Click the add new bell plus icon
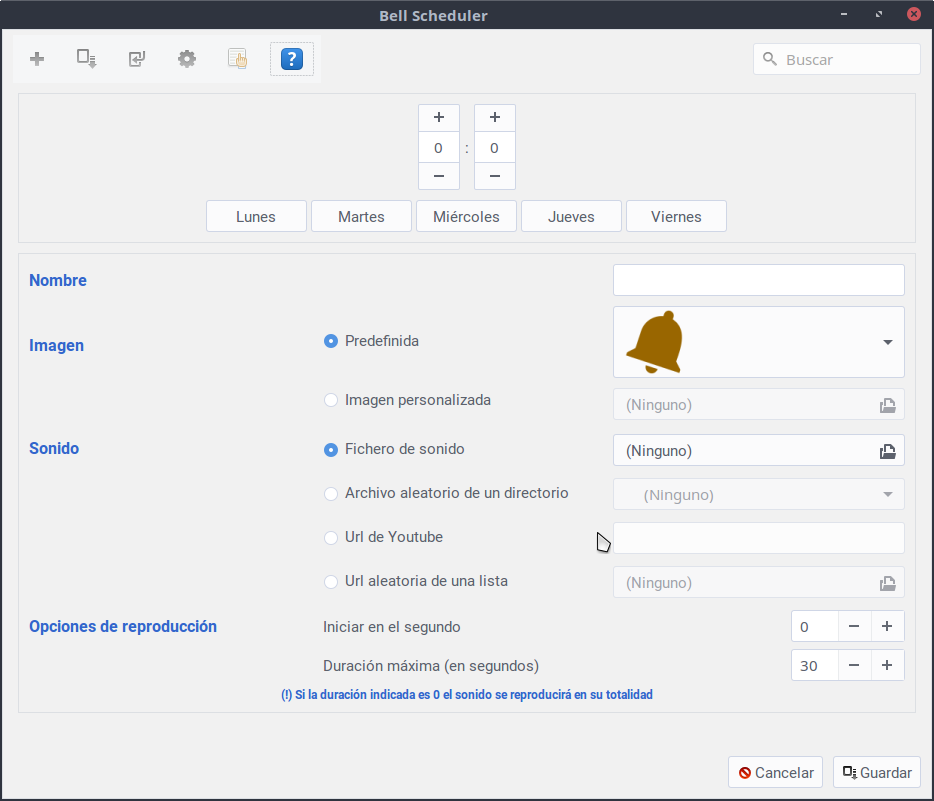The height and width of the screenshot is (801, 934). (37, 59)
